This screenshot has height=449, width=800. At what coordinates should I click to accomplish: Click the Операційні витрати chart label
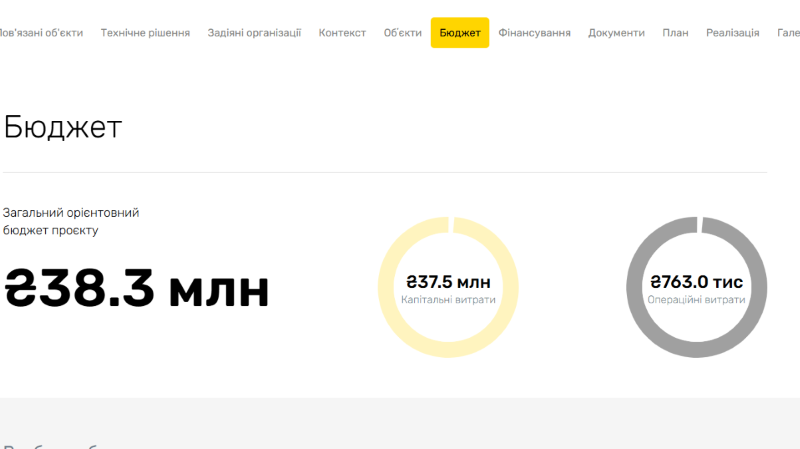pyautogui.click(x=697, y=299)
